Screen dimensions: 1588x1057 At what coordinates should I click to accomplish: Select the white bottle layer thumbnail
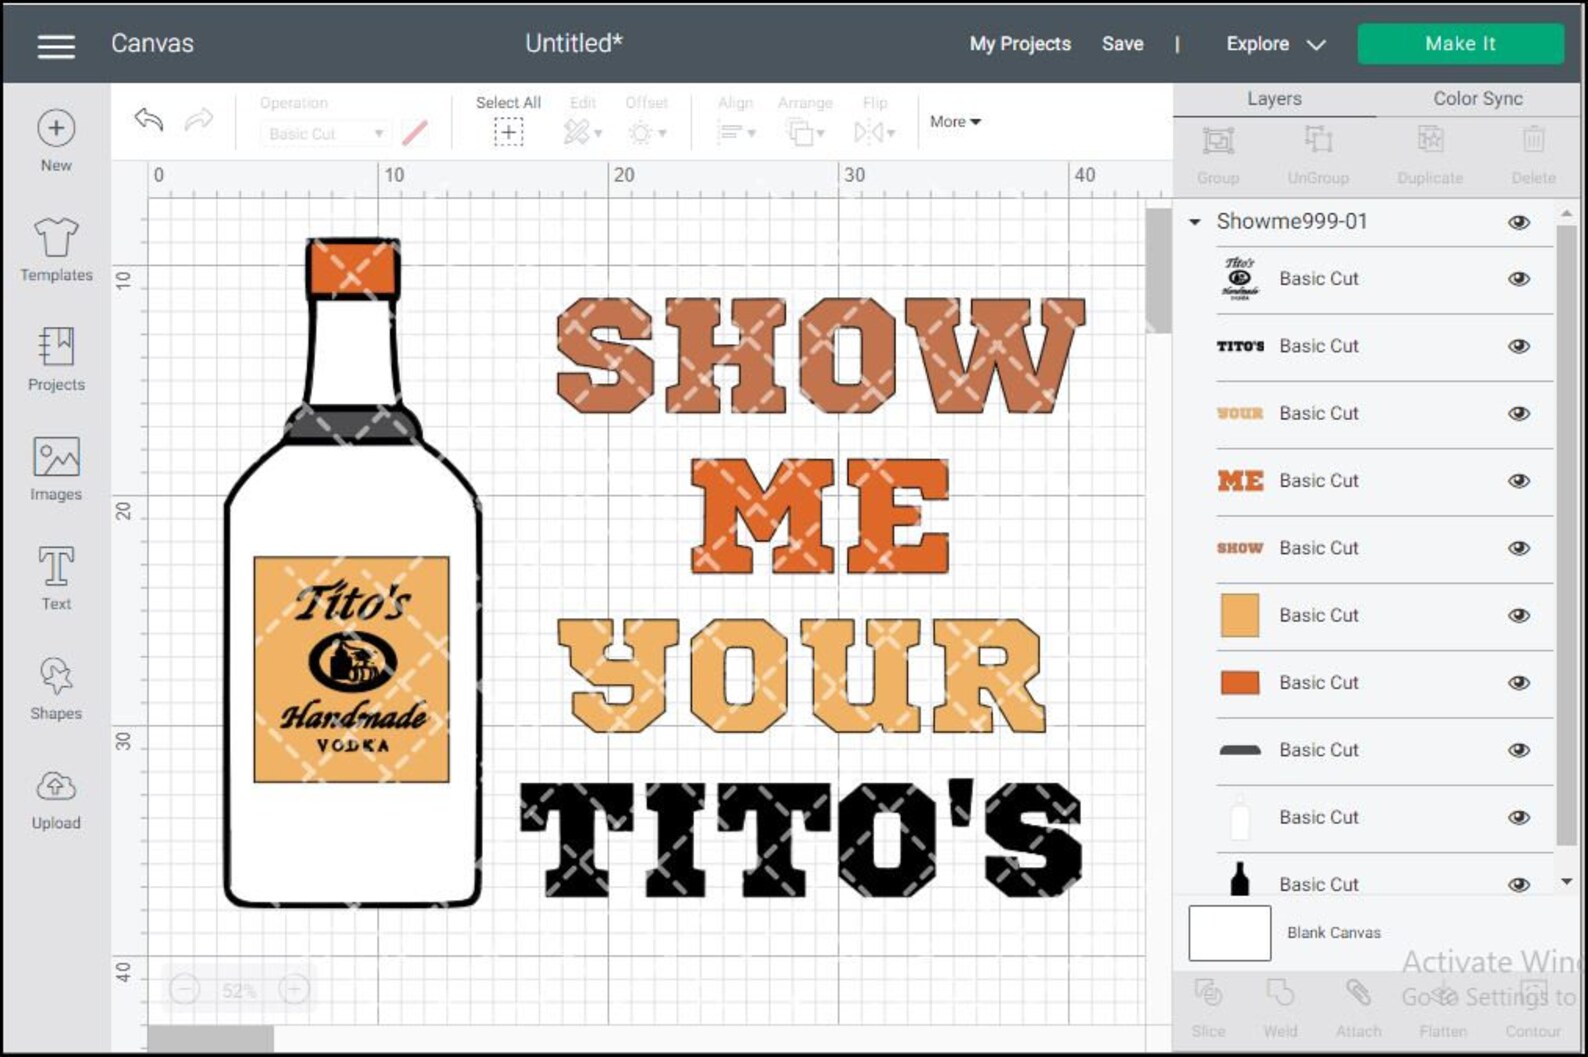click(x=1240, y=818)
